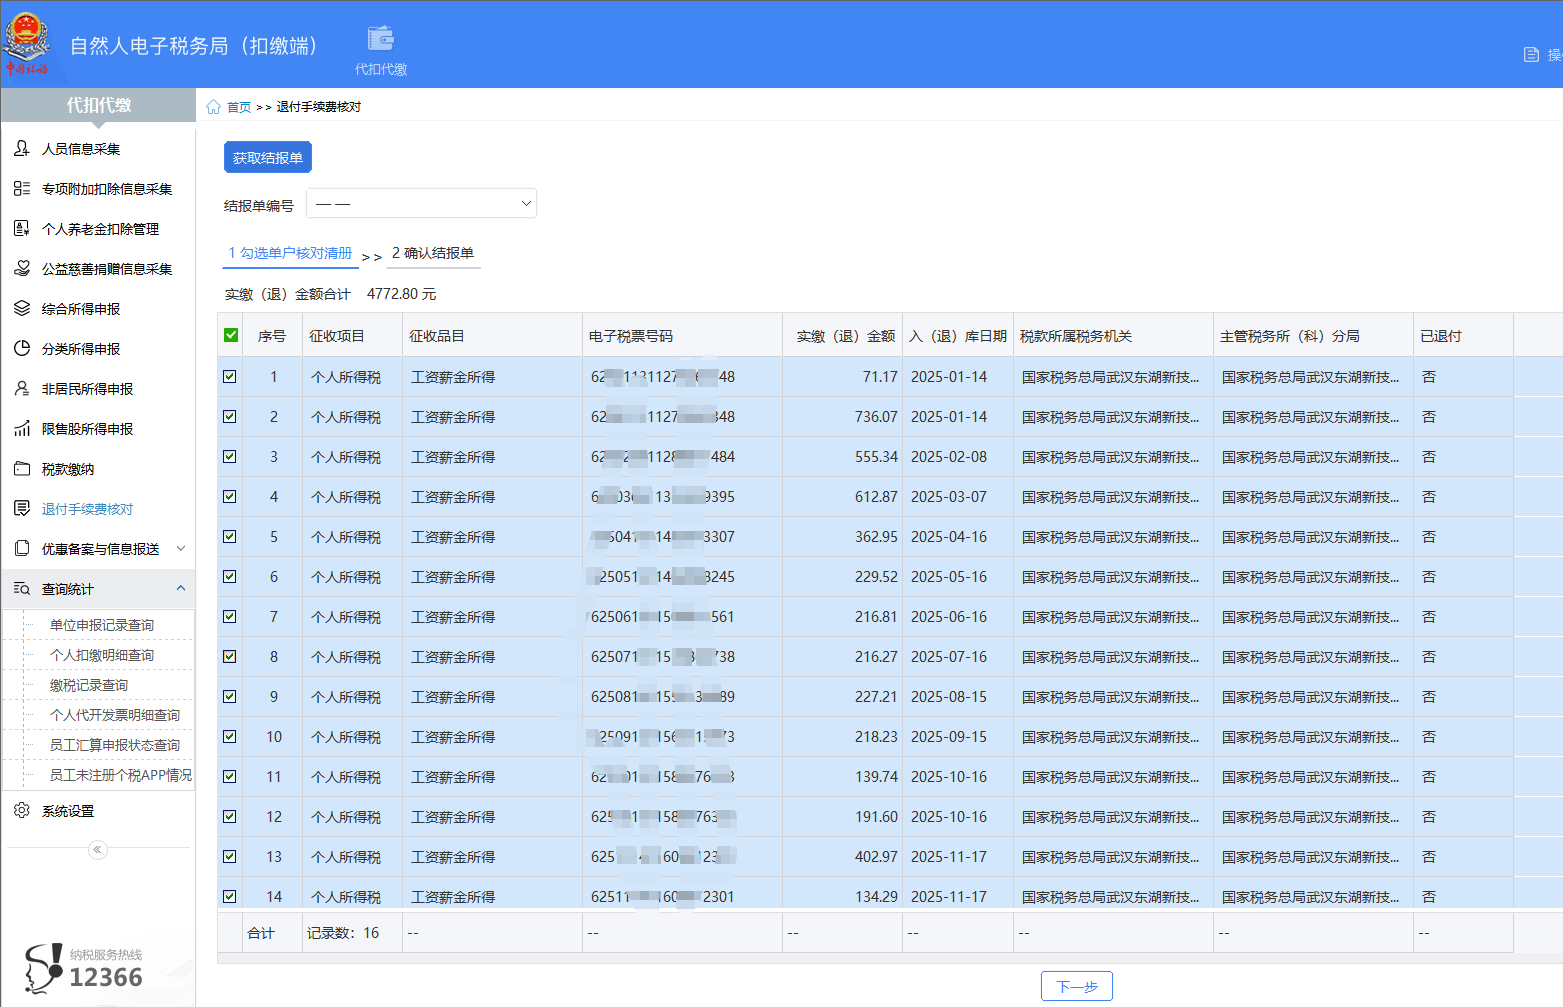Click the 优惠备案与信息报送 copy icon
Image resolution: width=1563 pixels, height=1007 pixels.
(22, 548)
